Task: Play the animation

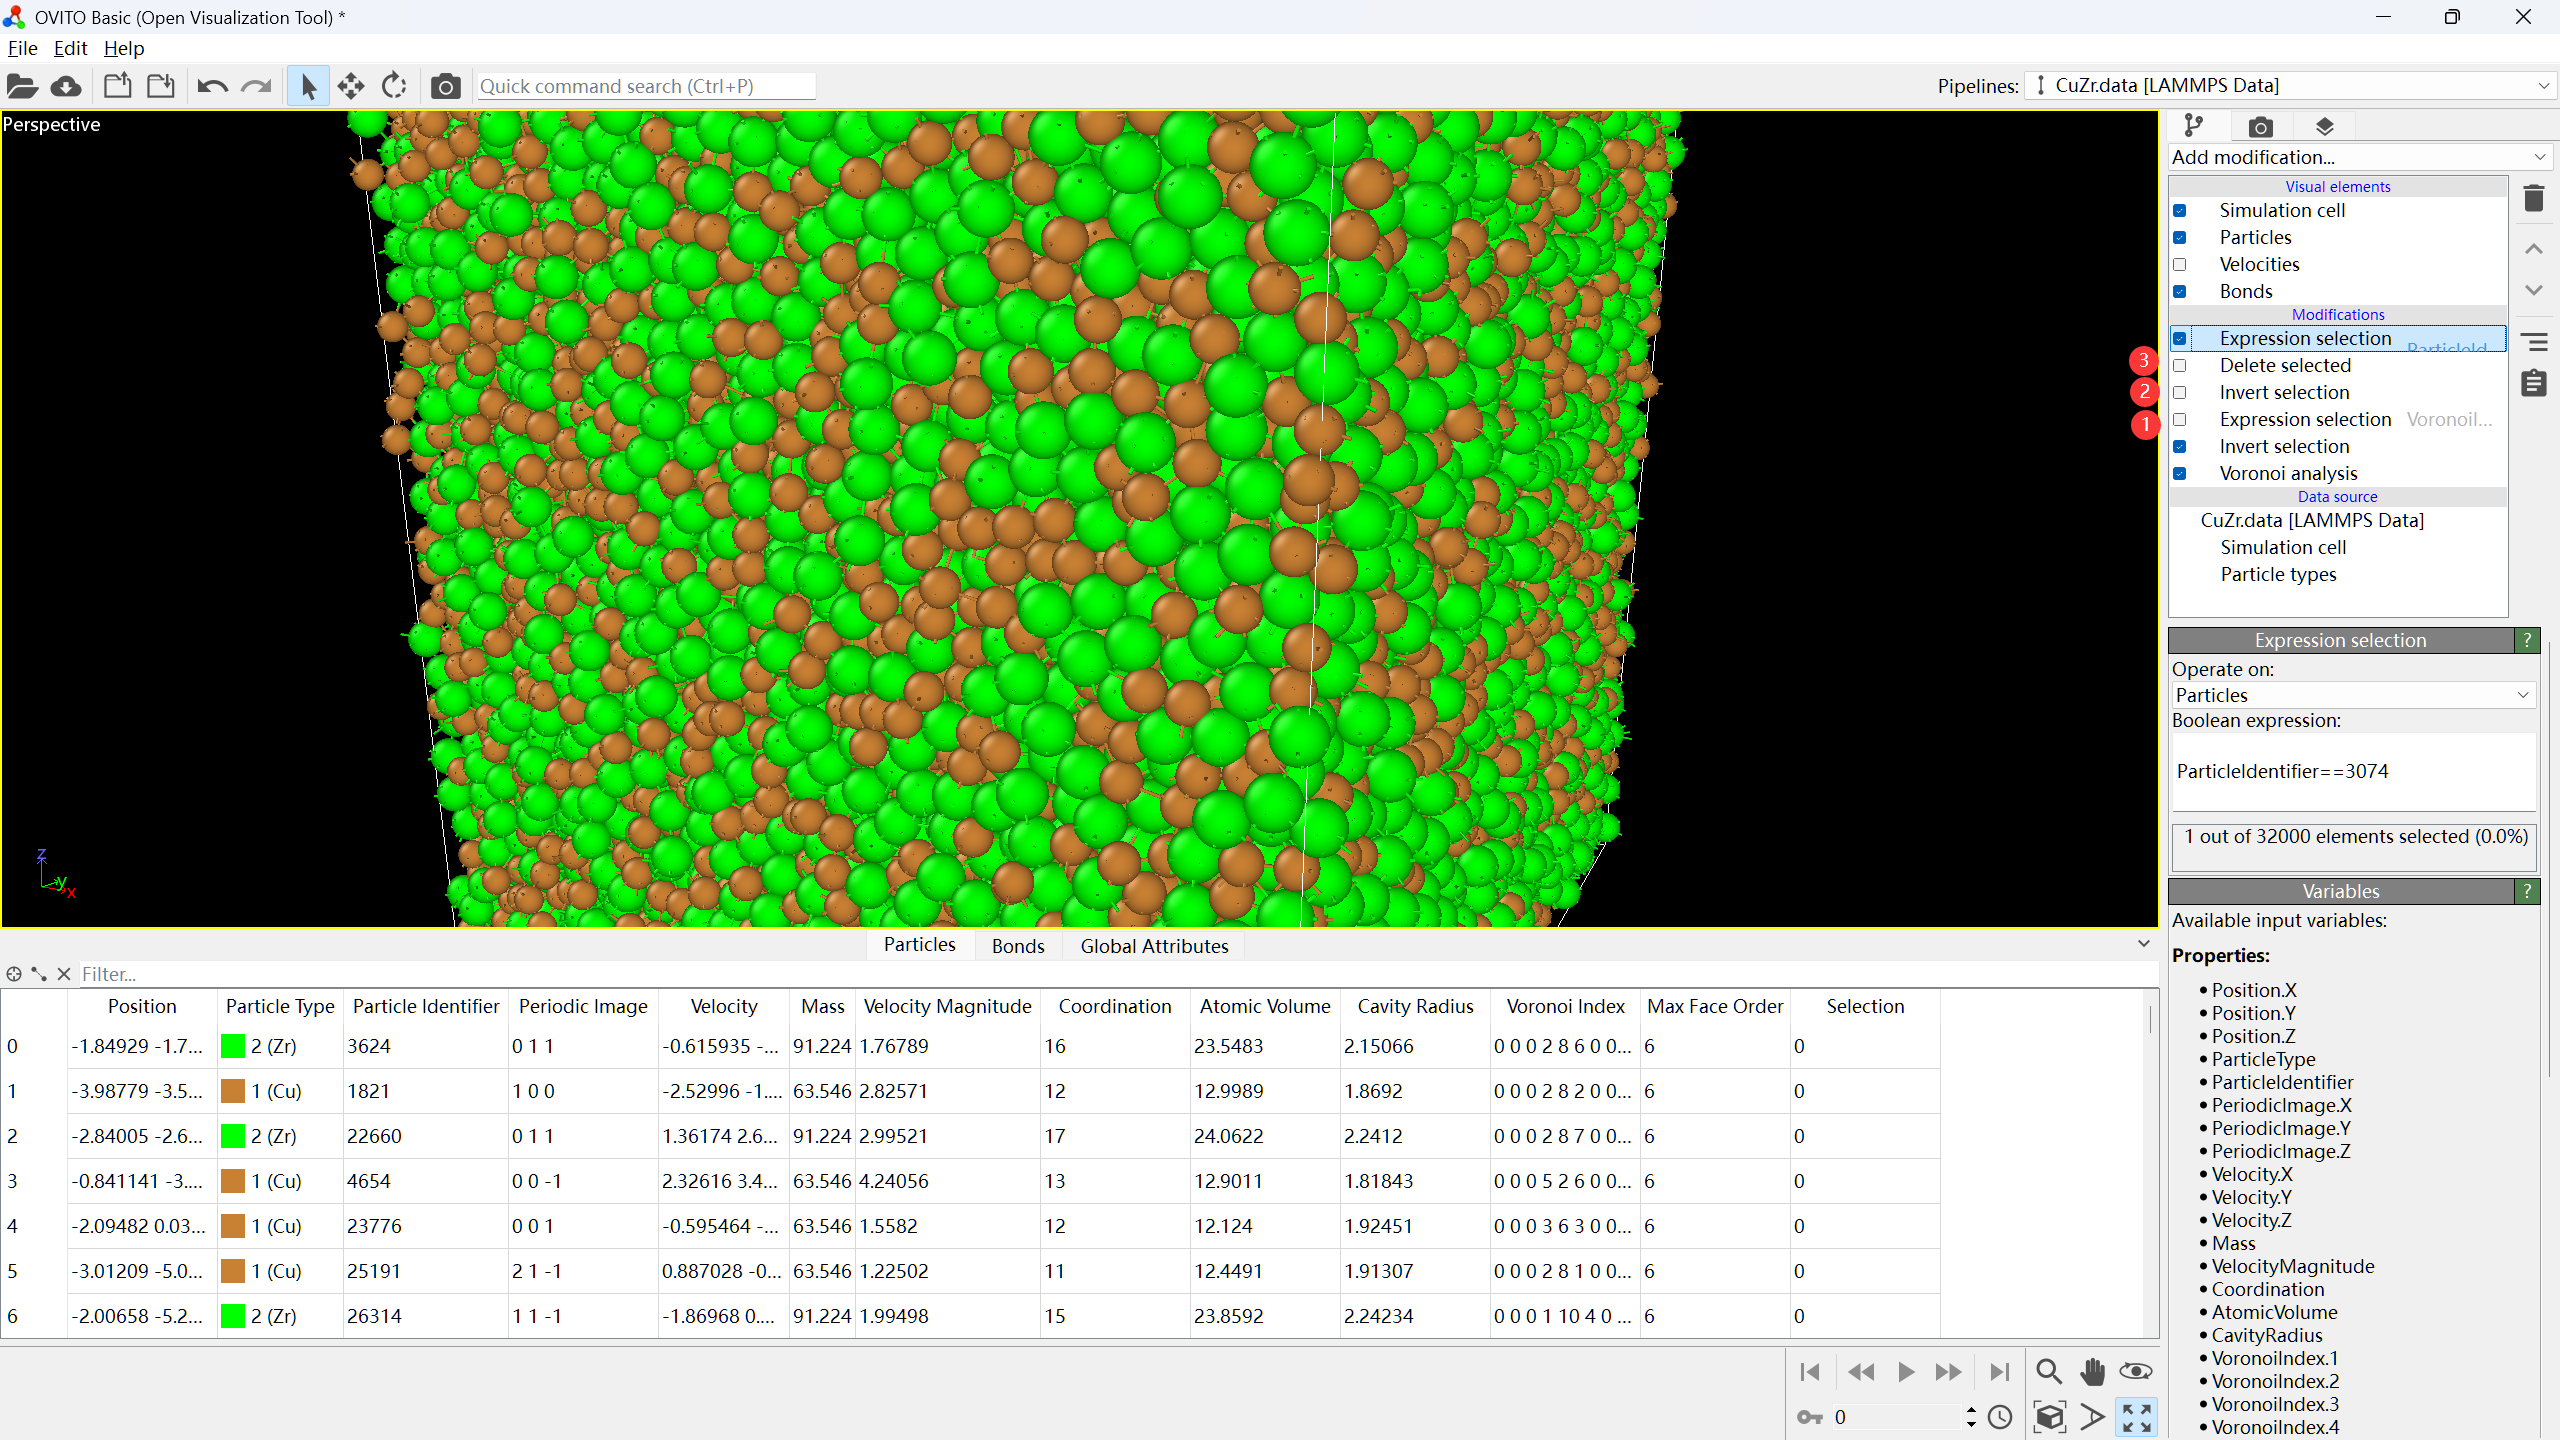Action: (1905, 1372)
